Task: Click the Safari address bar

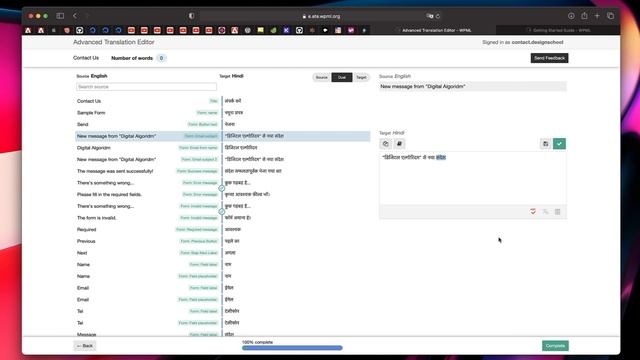Action: [321, 16]
